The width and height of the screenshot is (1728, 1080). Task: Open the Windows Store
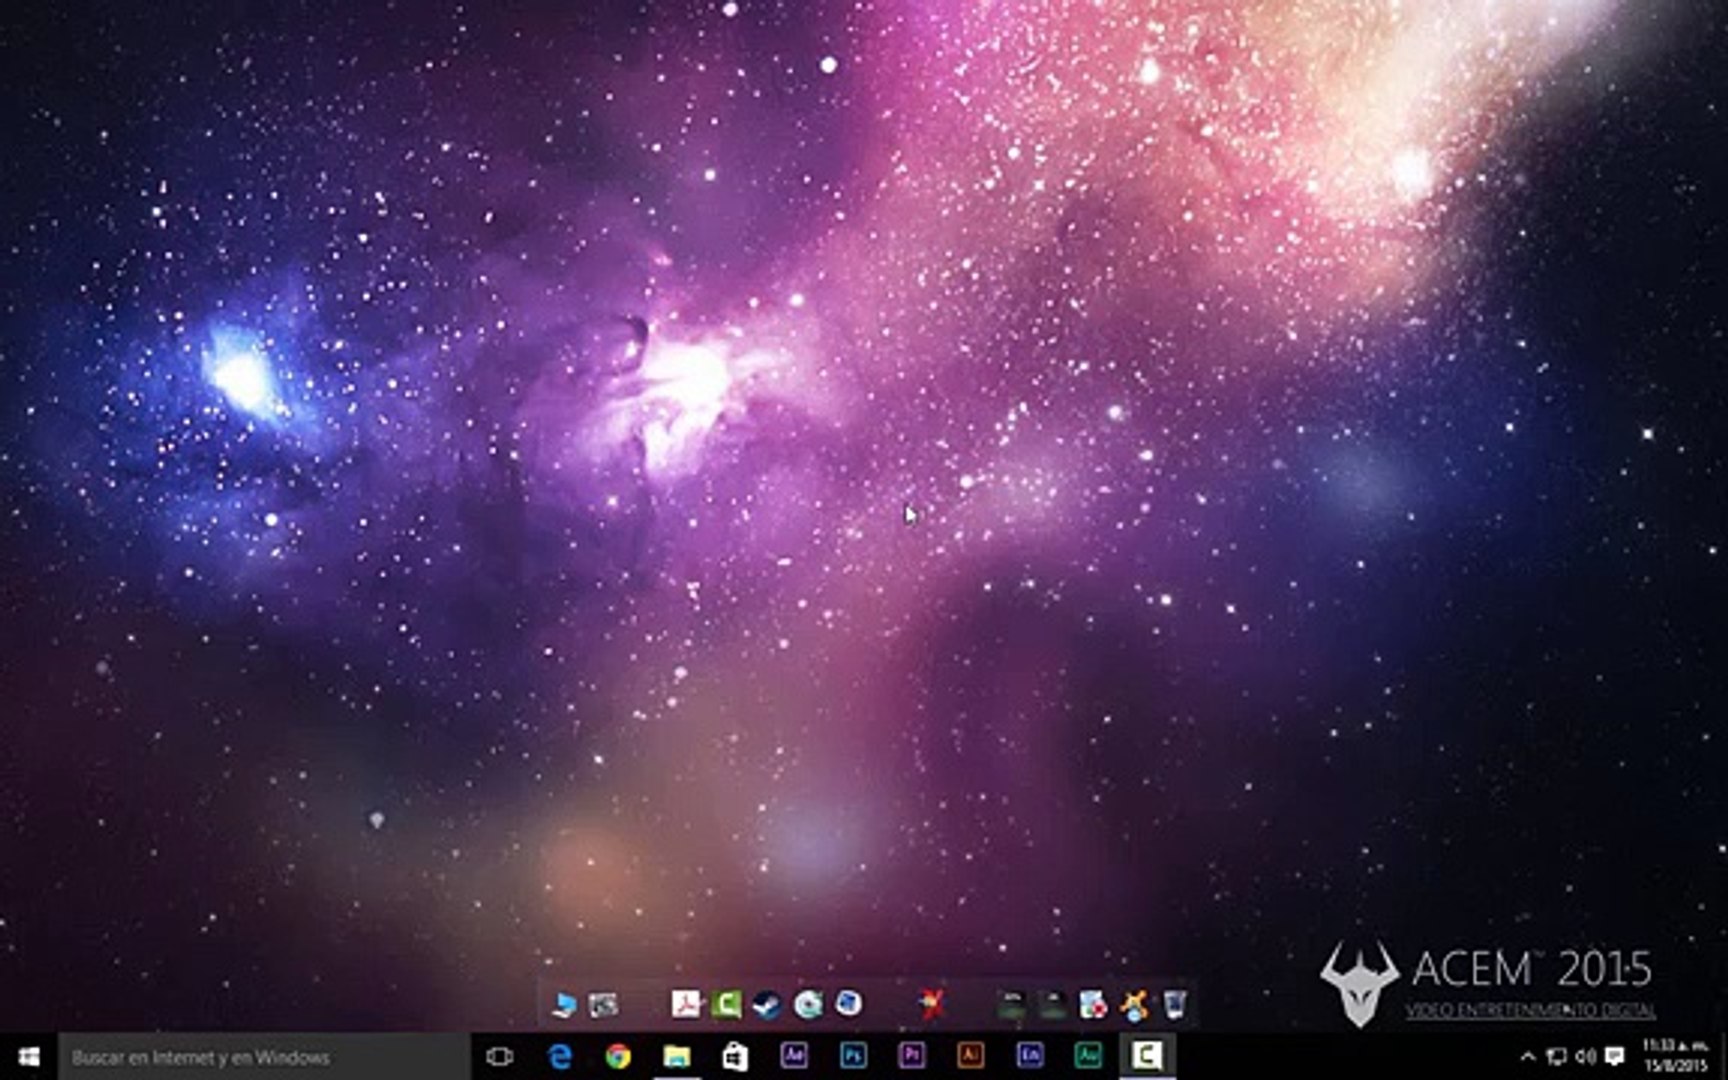tap(736, 1055)
